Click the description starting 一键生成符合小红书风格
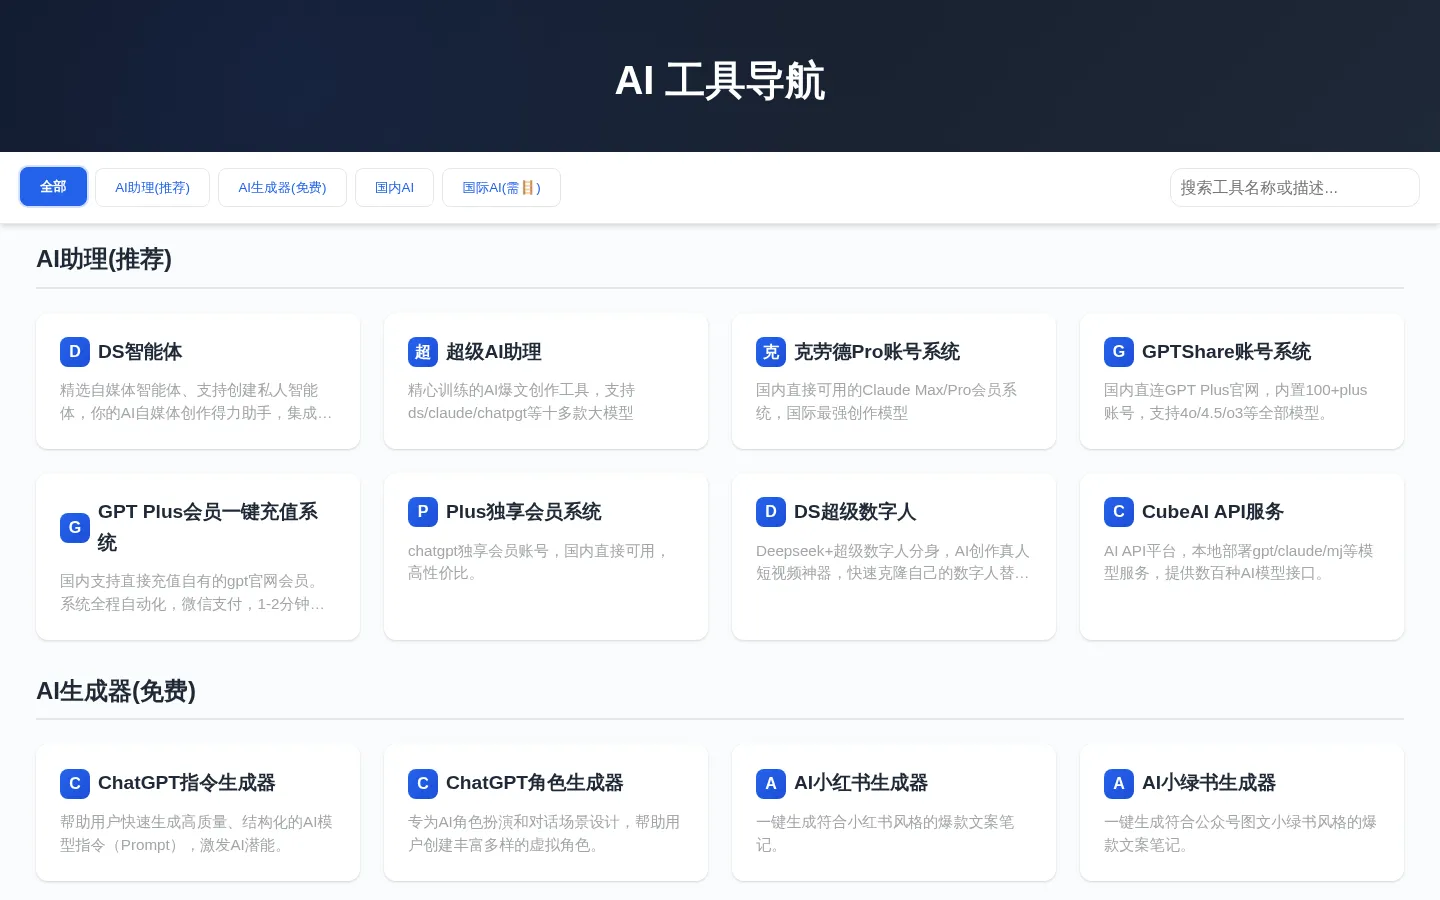 885,833
